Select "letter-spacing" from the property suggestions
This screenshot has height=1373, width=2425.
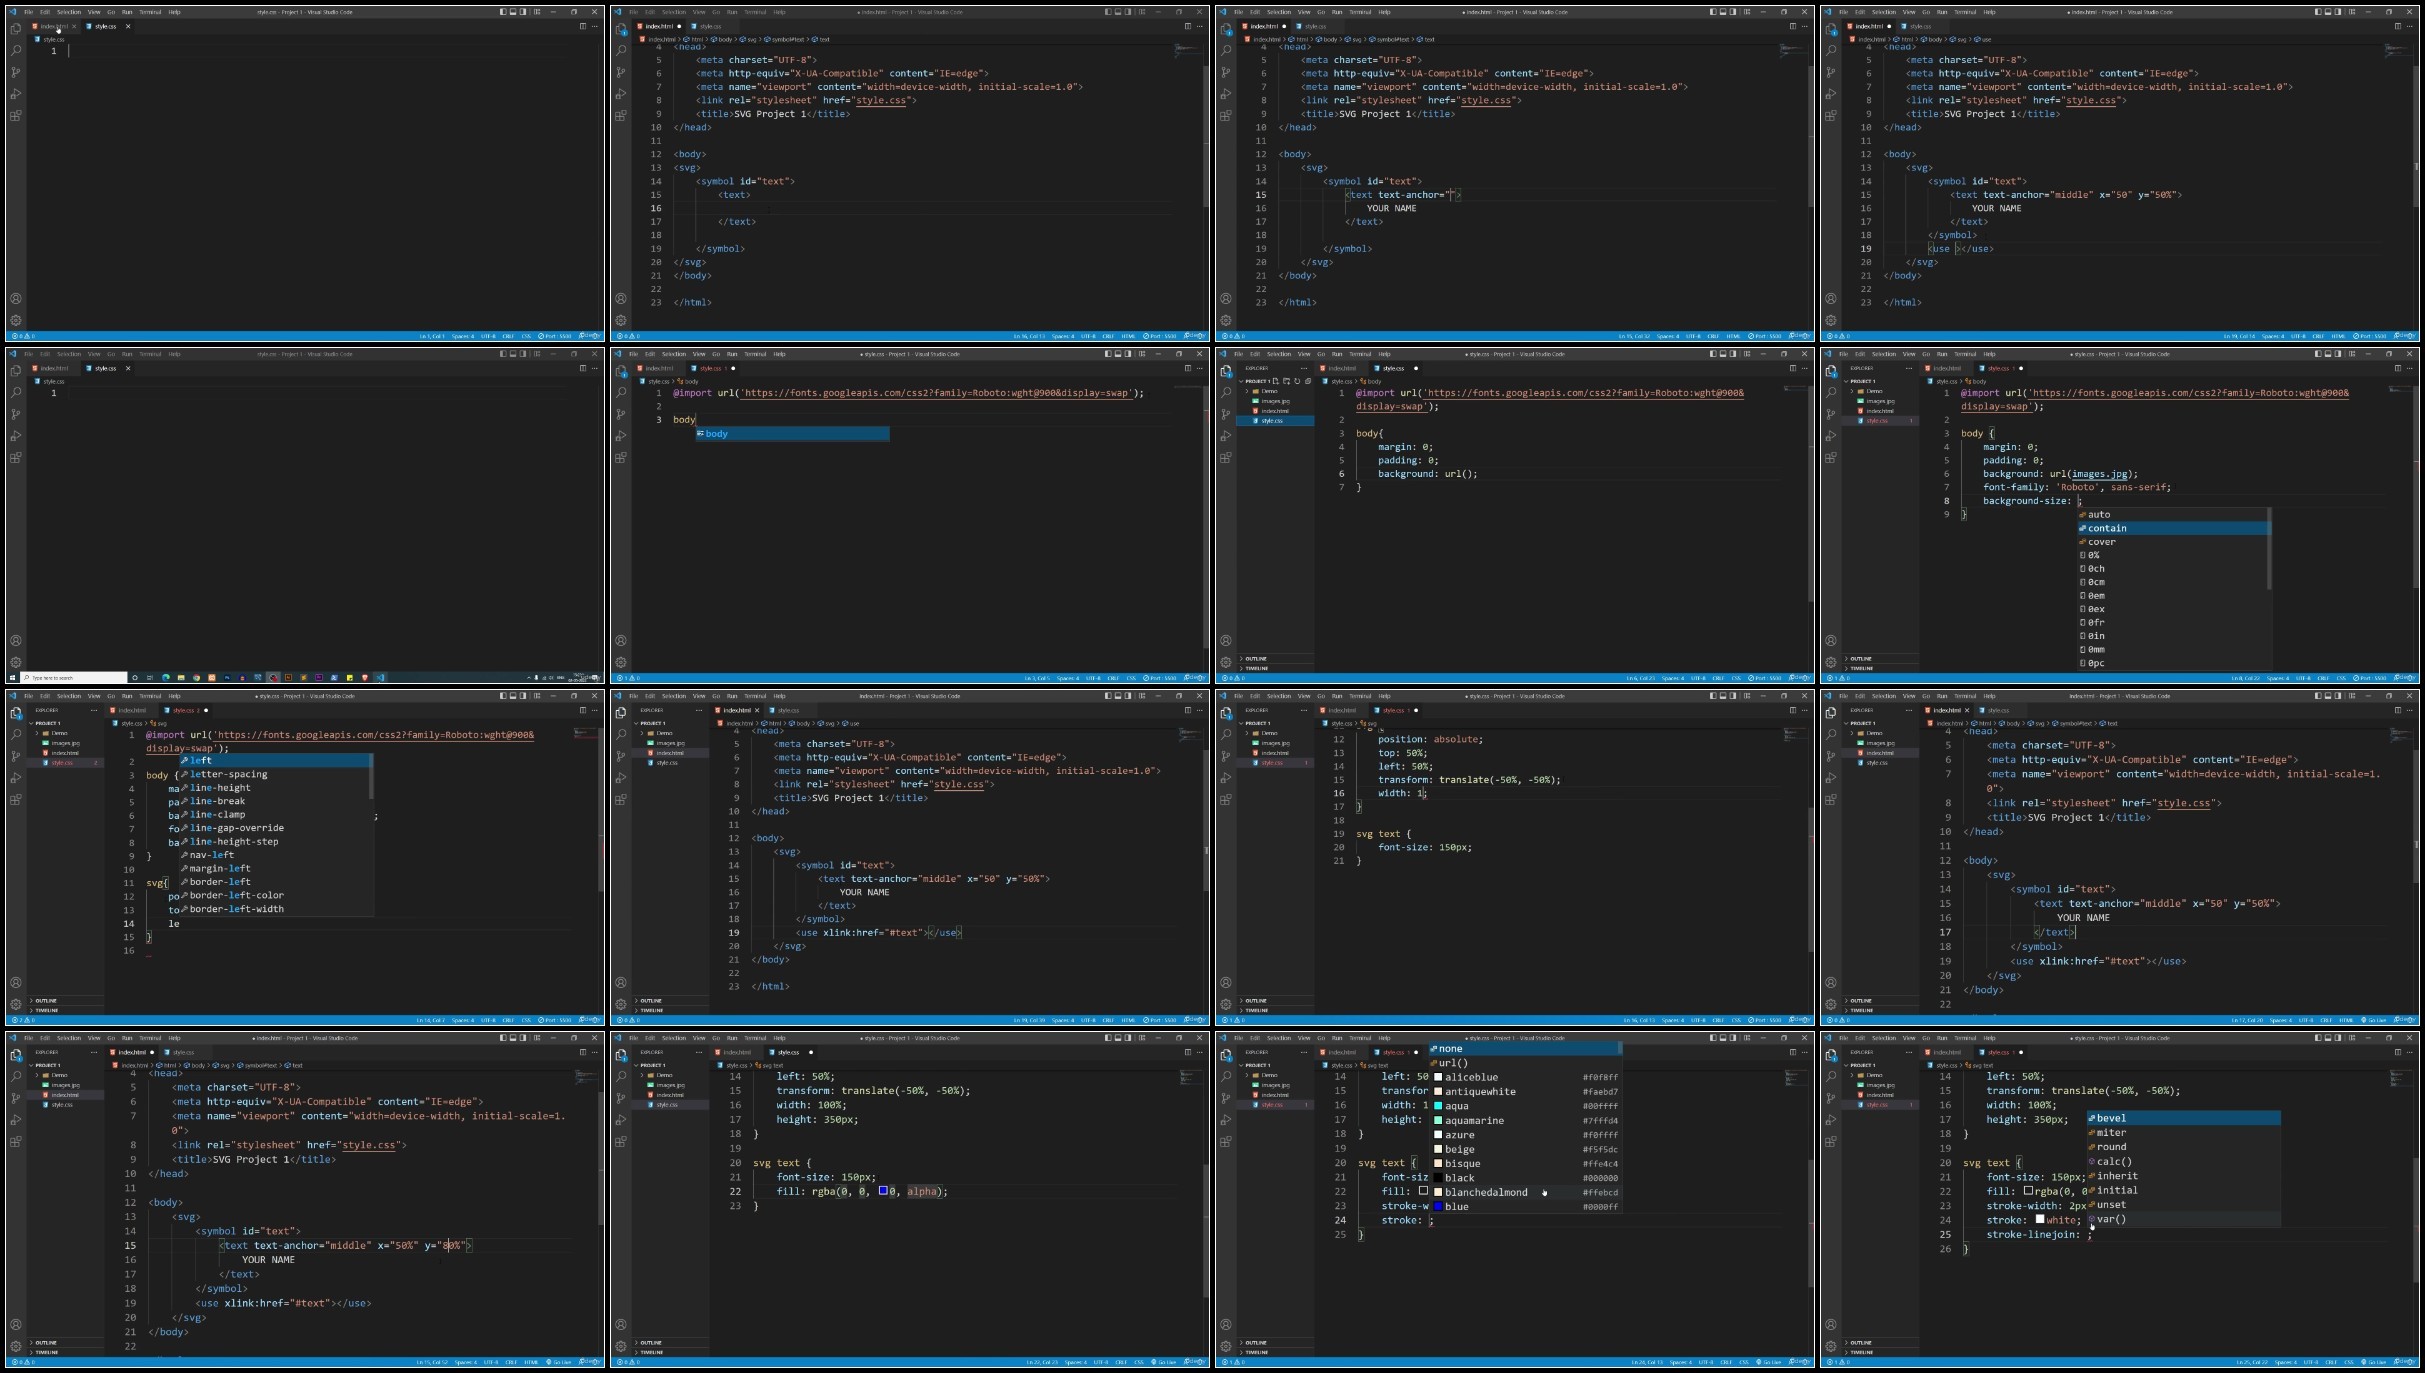tap(228, 774)
